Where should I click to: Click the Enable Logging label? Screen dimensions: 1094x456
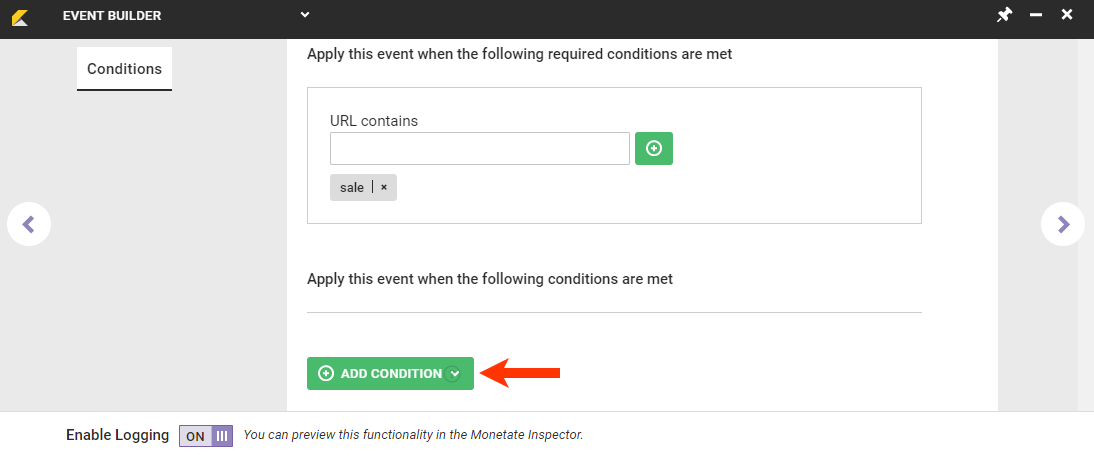click(x=118, y=436)
